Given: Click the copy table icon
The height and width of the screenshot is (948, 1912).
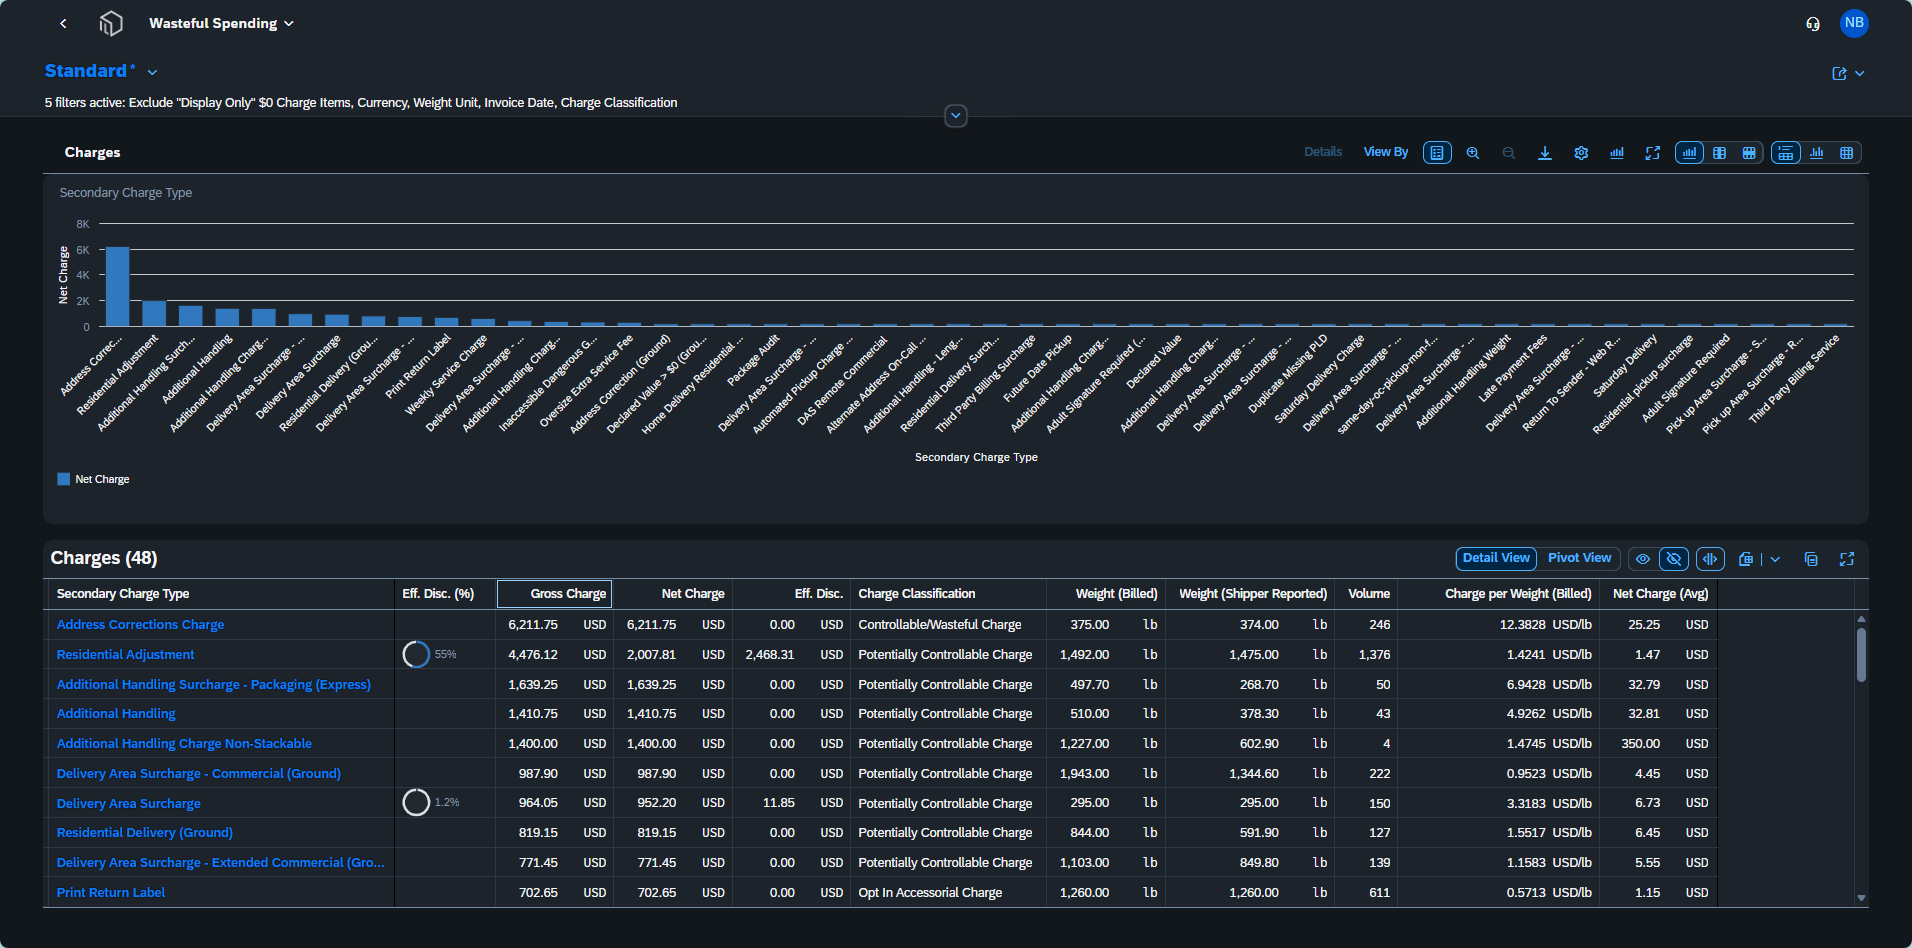Looking at the screenshot, I should tap(1811, 559).
